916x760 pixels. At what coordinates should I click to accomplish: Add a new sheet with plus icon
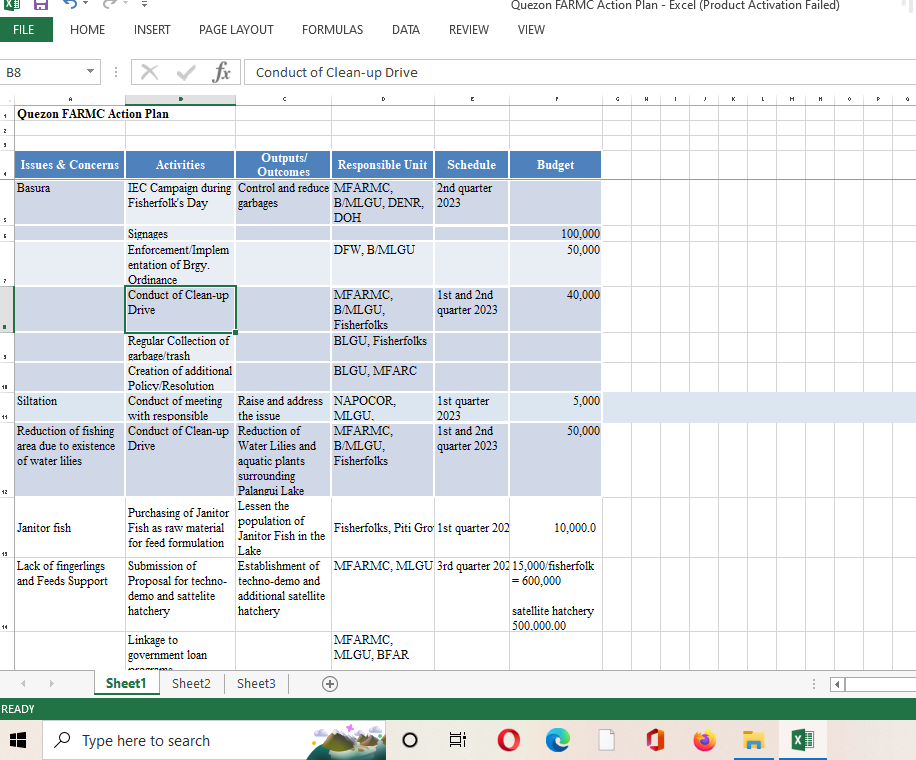[330, 684]
